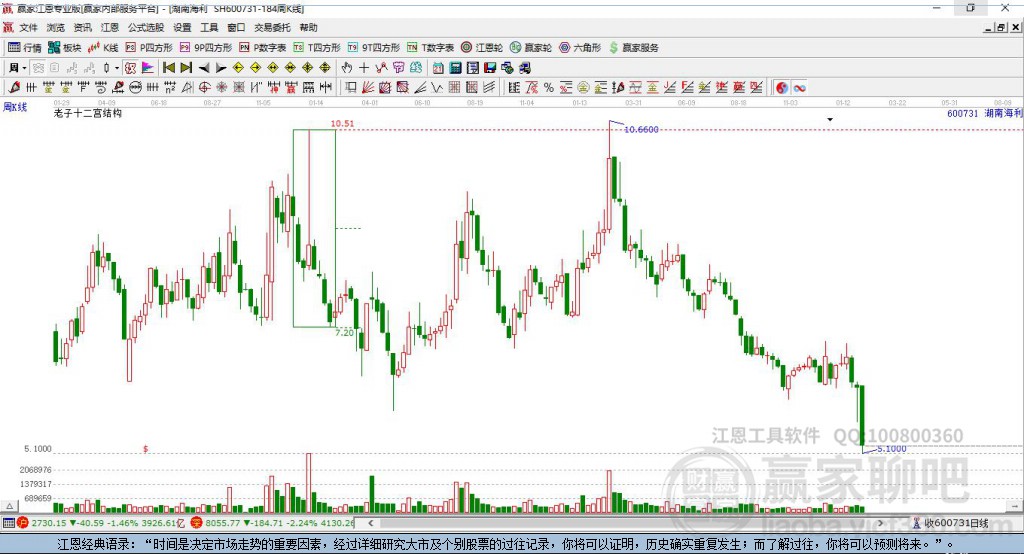This screenshot has height=554, width=1024.
Task: Click the red 深 index badge
Action: click(197, 523)
